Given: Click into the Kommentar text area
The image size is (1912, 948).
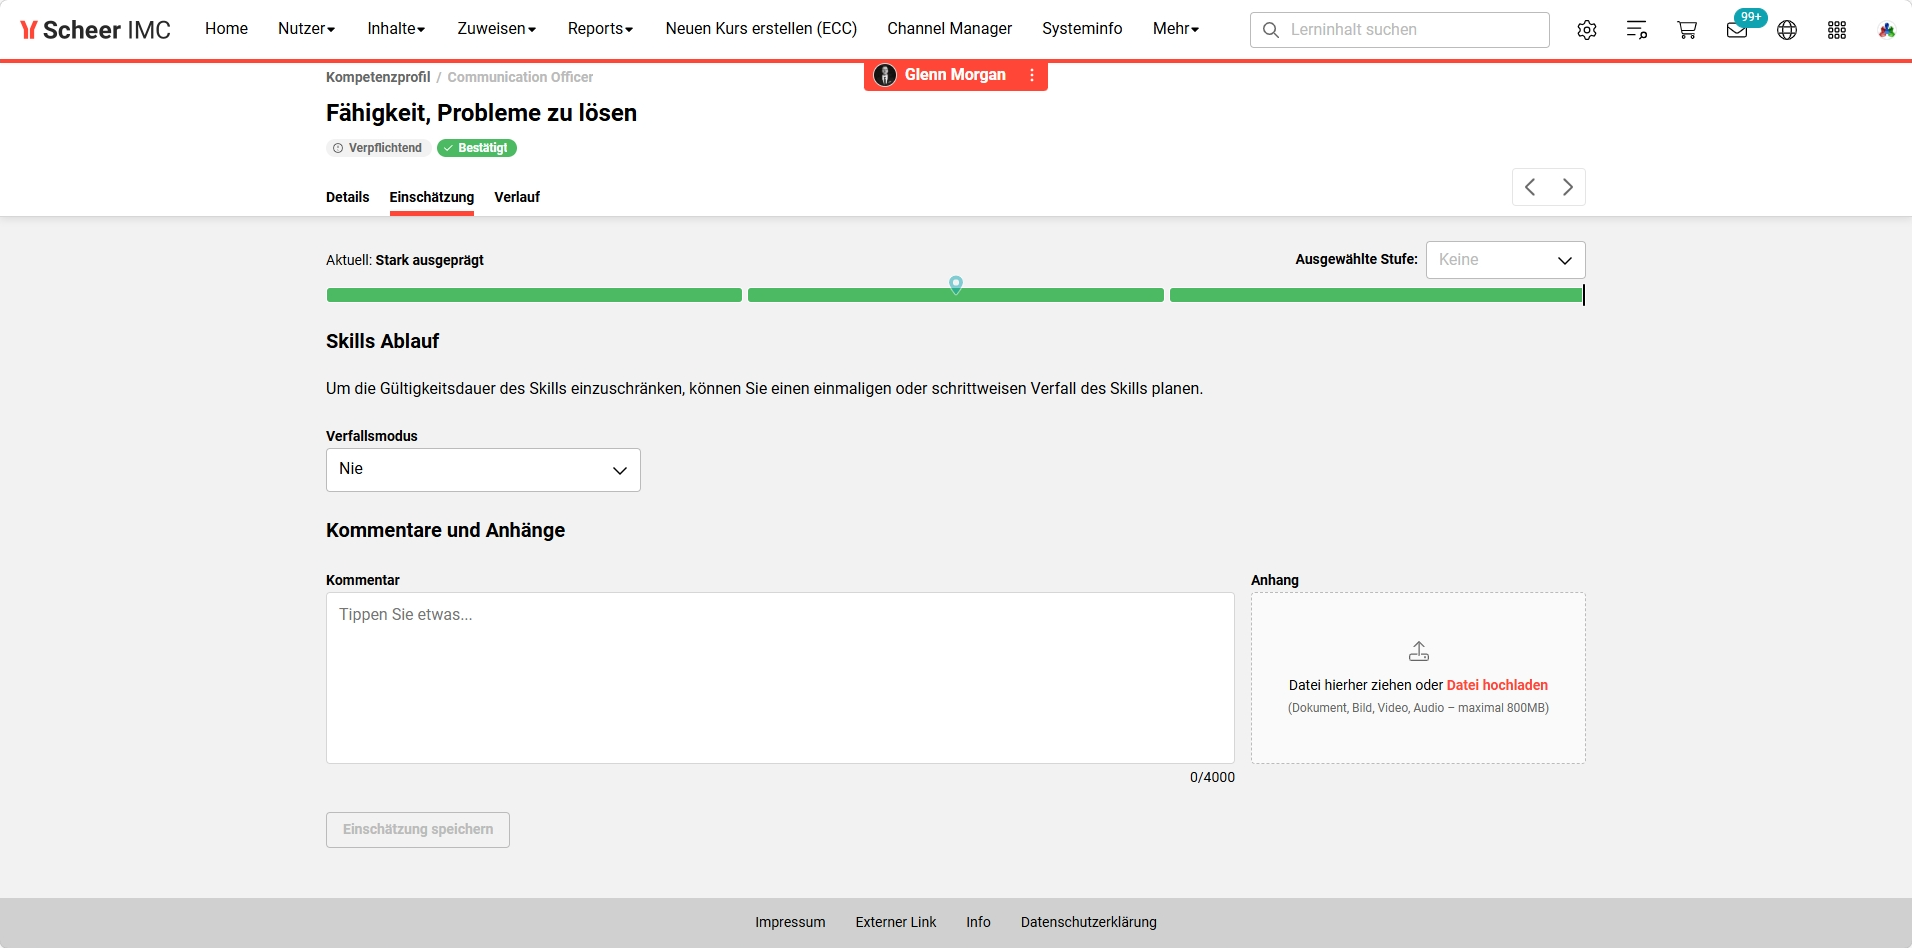Looking at the screenshot, I should (780, 678).
